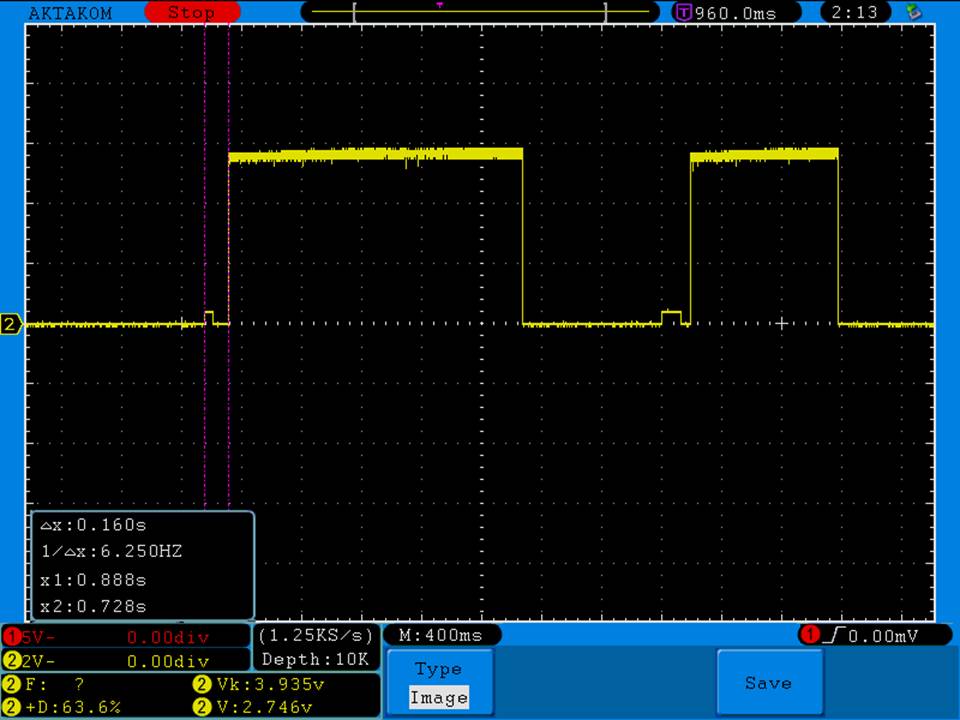Screen dimensions: 960x720
Task: Click the USB device icon at top right
Action: point(914,12)
